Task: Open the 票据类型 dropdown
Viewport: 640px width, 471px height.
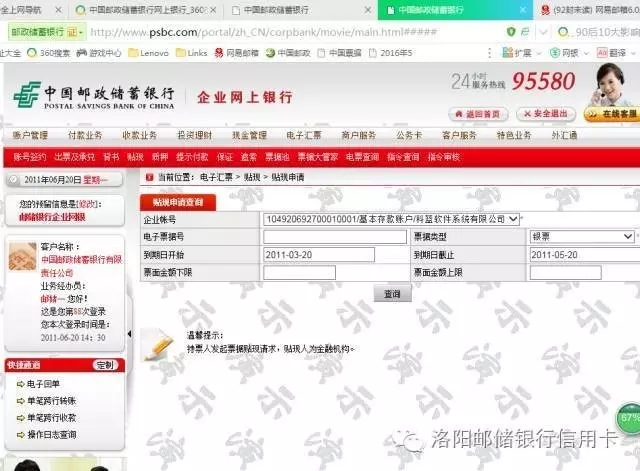Action: point(628,236)
